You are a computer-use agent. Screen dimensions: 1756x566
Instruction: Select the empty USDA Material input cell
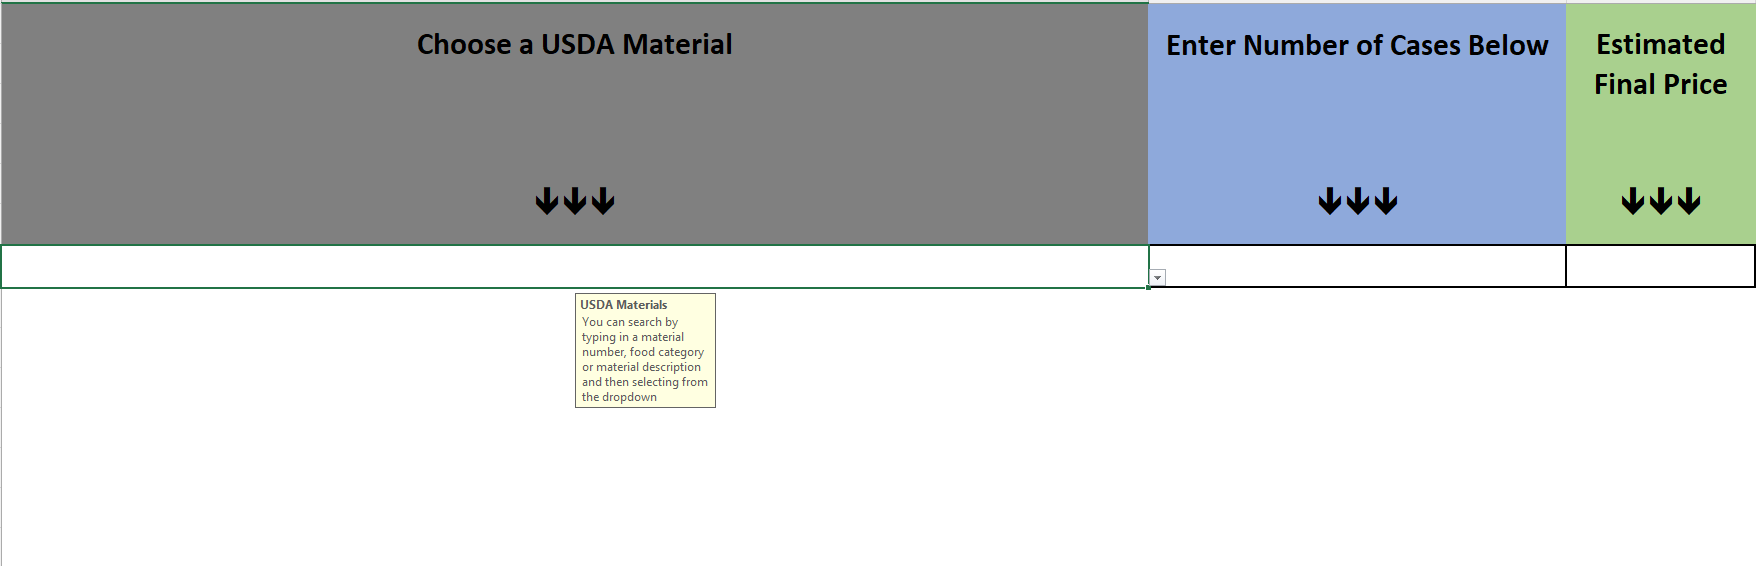click(574, 266)
